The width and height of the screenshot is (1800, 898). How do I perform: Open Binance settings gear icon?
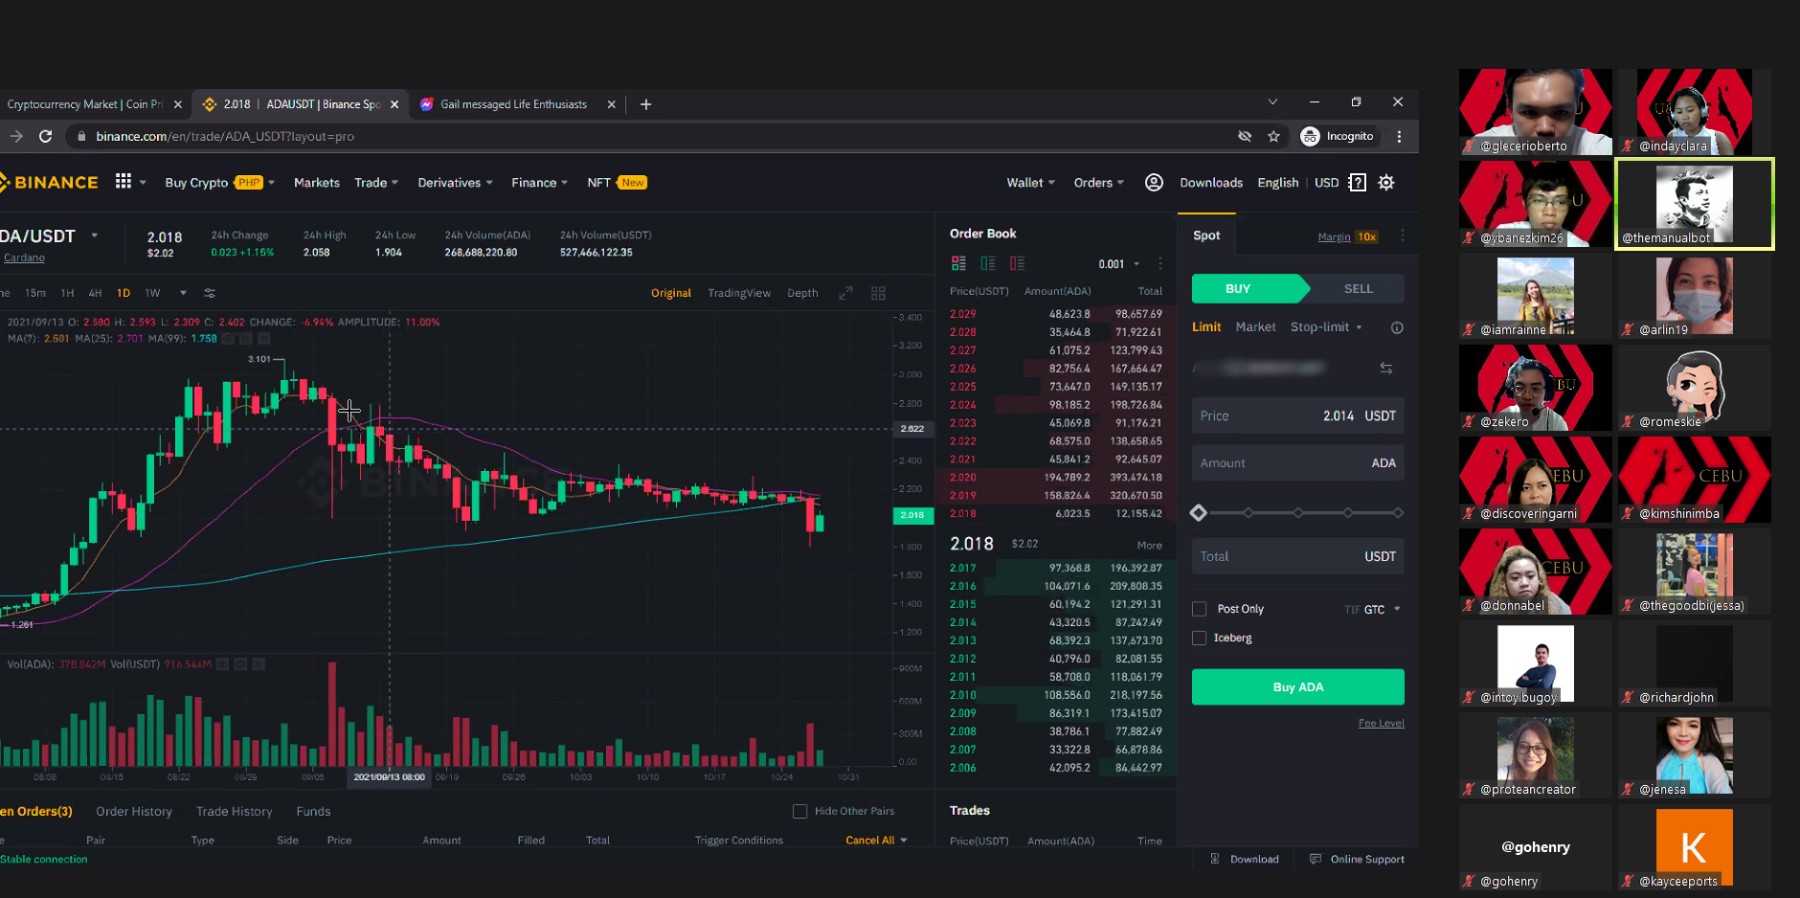(1386, 182)
